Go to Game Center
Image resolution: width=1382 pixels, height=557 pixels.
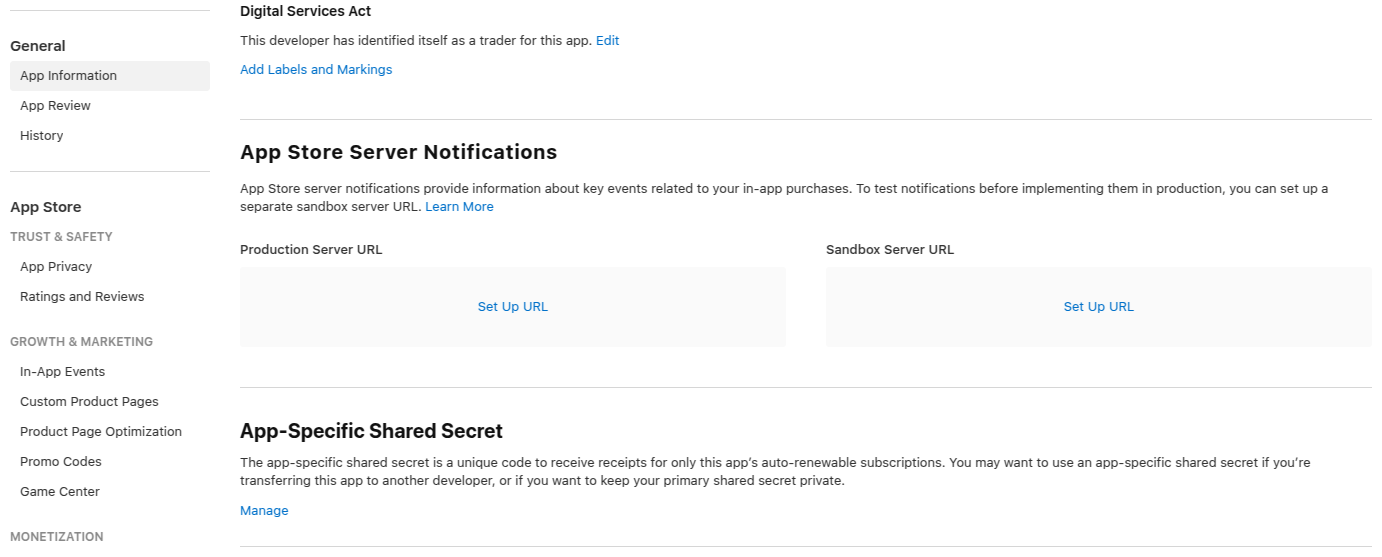pos(60,492)
